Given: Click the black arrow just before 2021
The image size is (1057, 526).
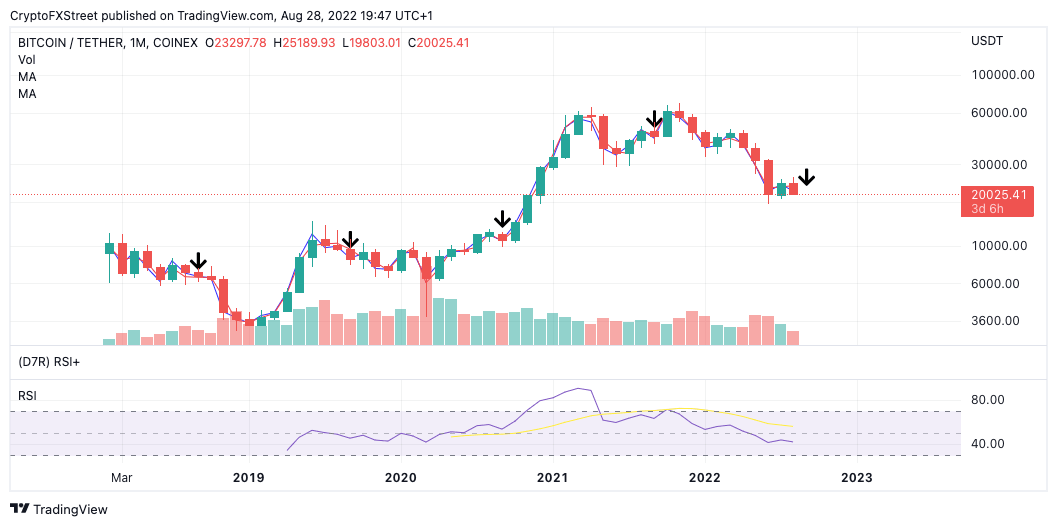Looking at the screenshot, I should coord(503,220).
